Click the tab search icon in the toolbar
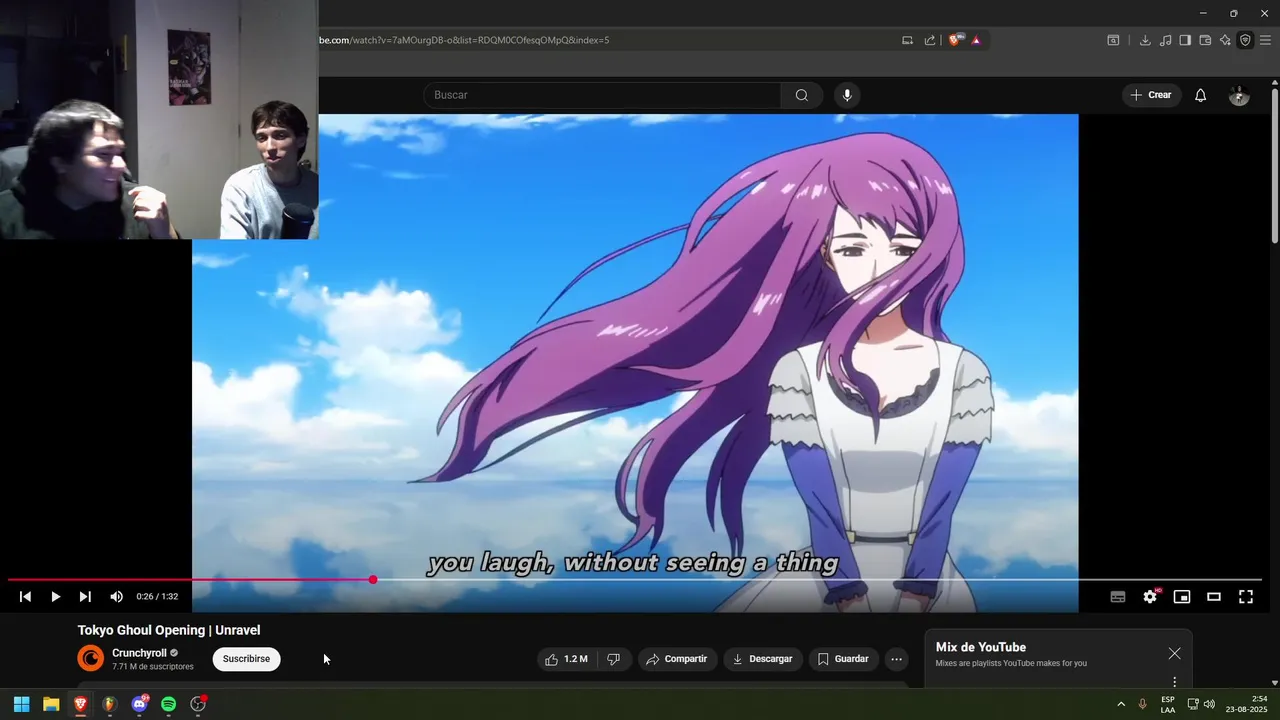 (1113, 40)
